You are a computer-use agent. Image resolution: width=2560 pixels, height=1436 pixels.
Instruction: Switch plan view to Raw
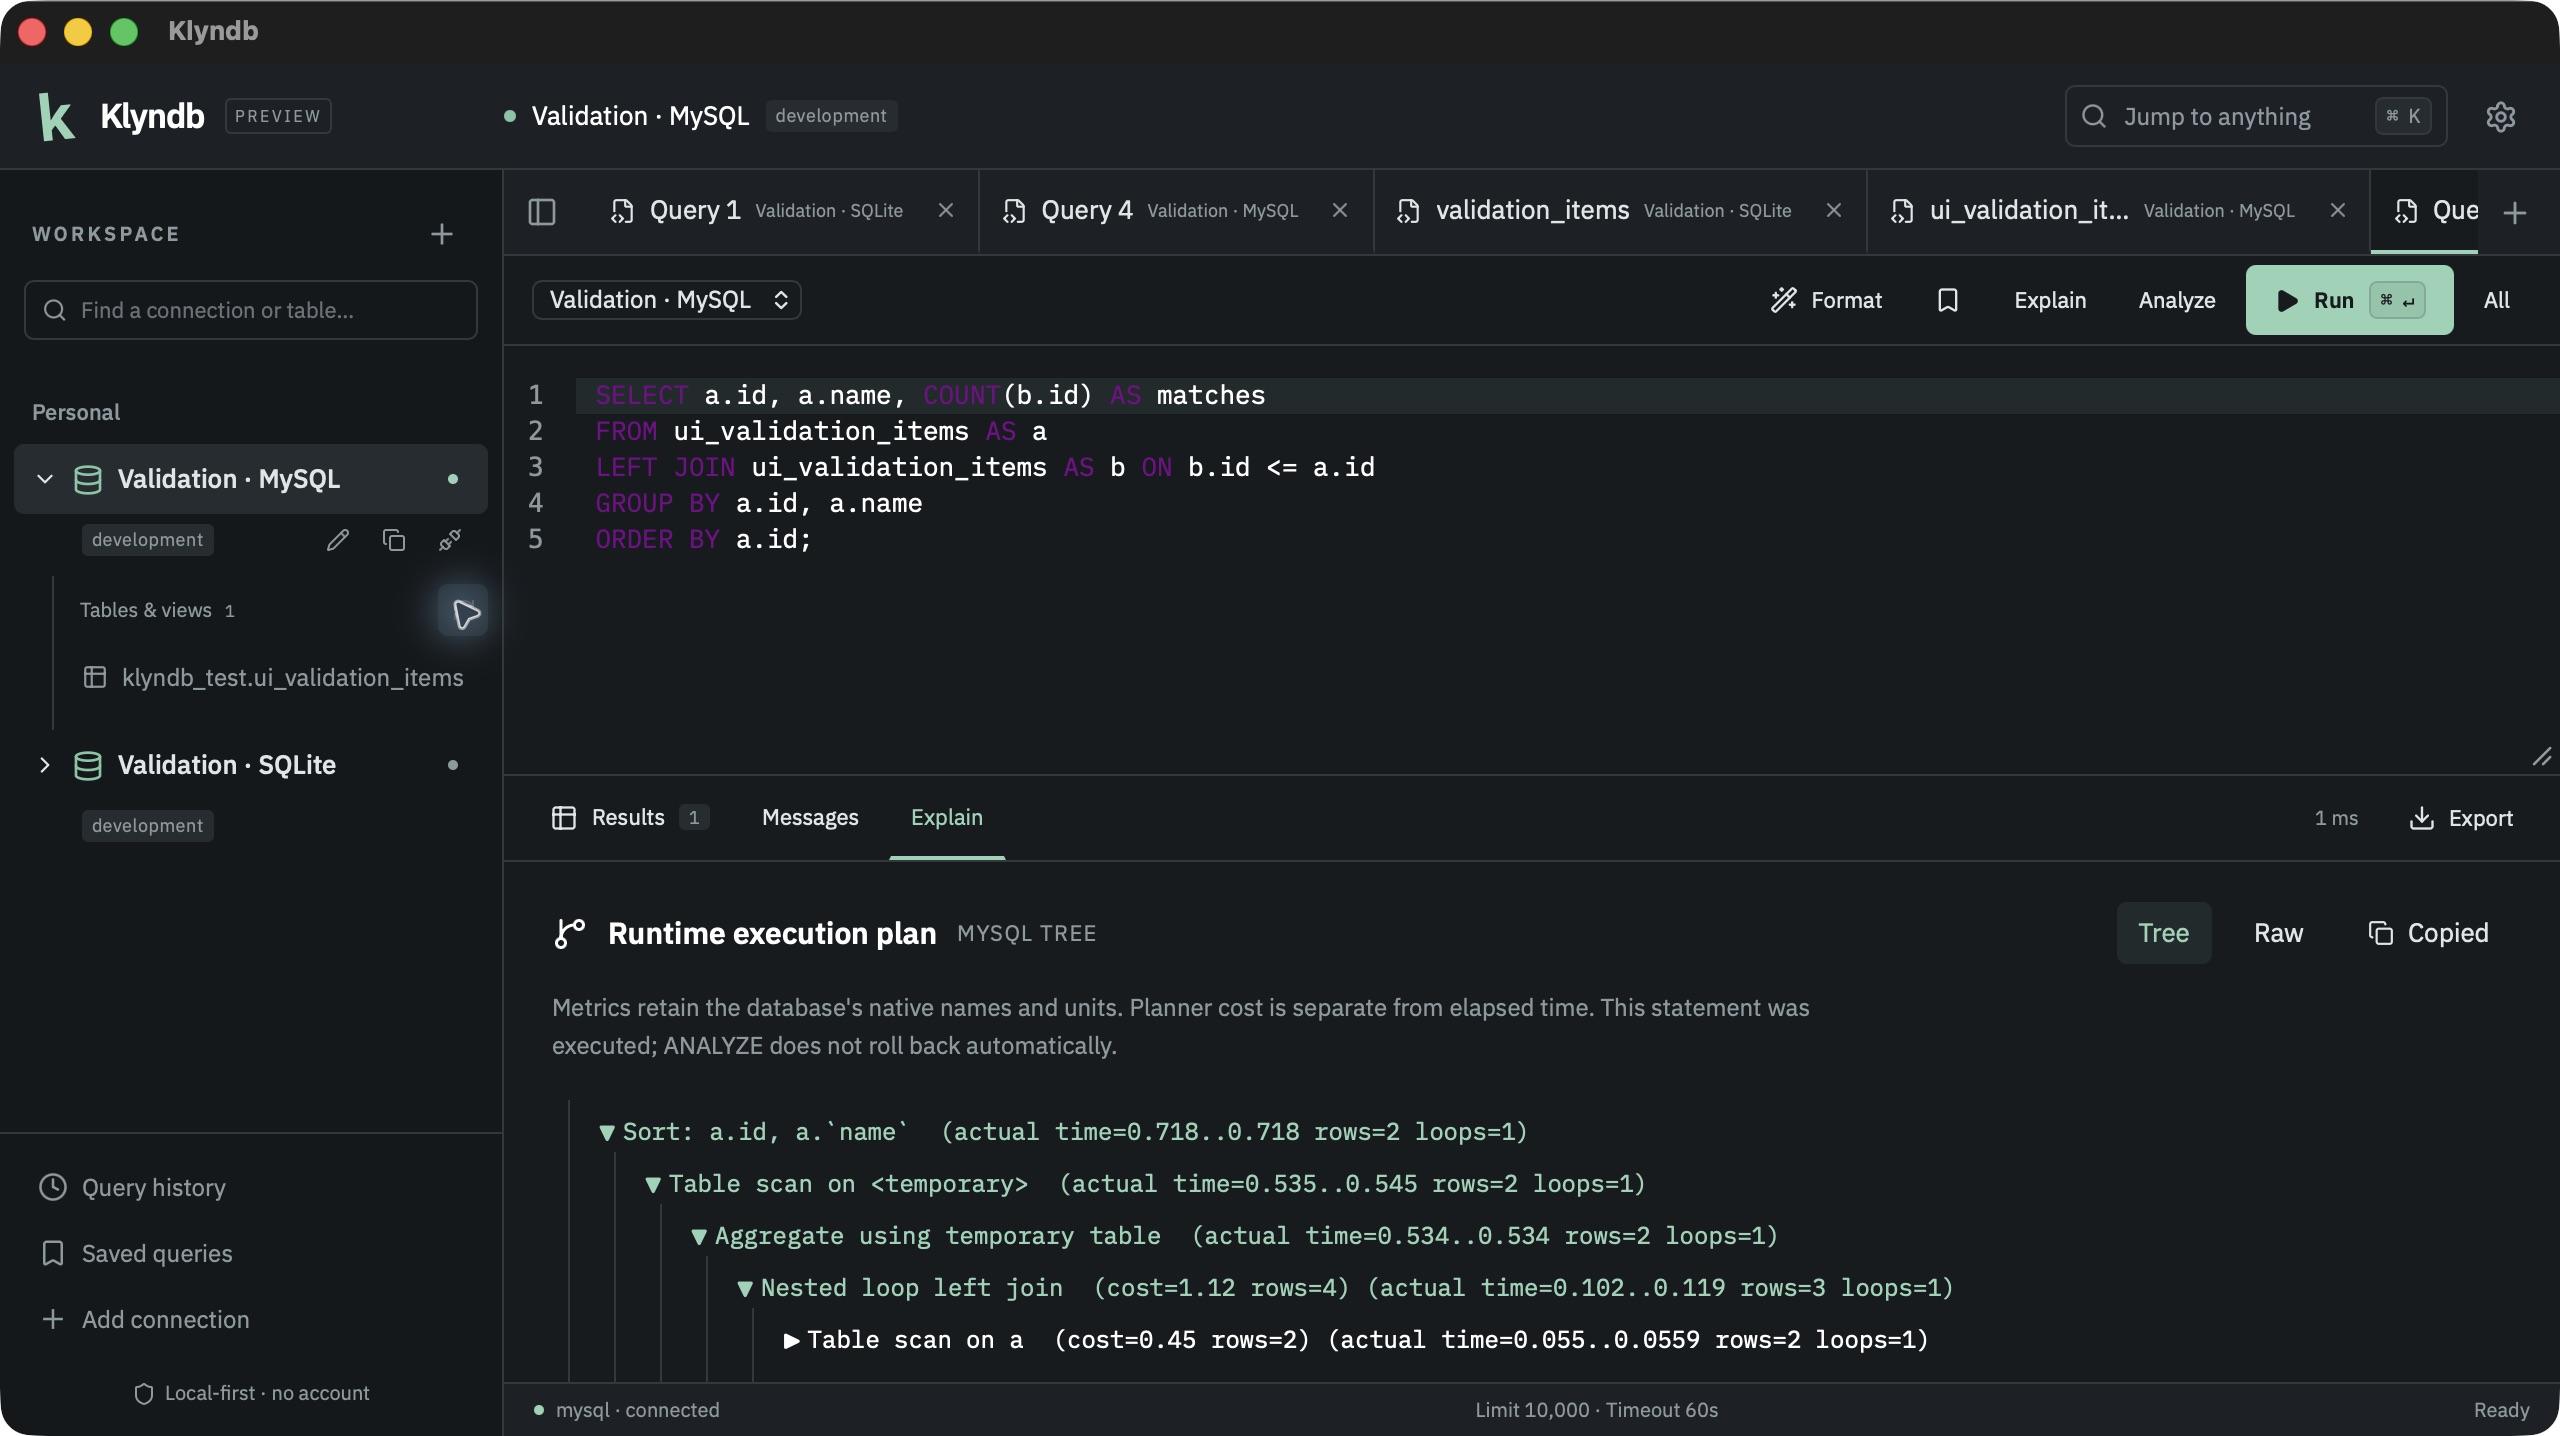pyautogui.click(x=2278, y=933)
